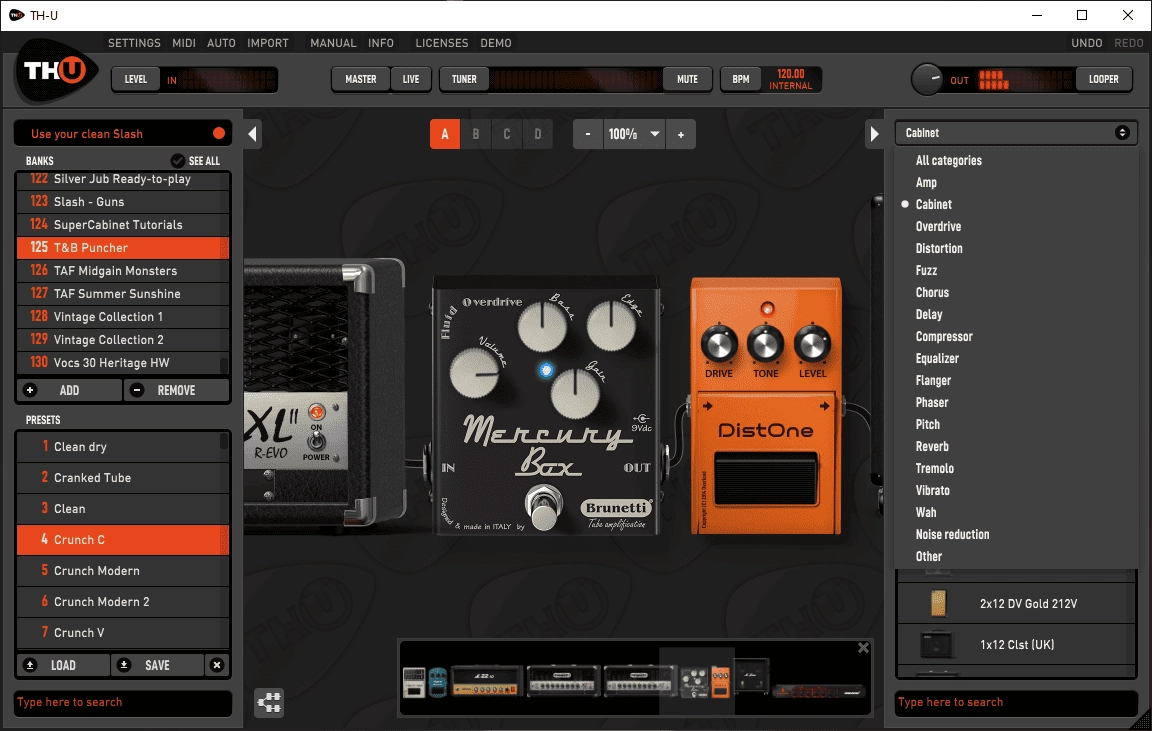Image resolution: width=1152 pixels, height=731 pixels.
Task: Click the UNDO button
Action: point(1087,43)
